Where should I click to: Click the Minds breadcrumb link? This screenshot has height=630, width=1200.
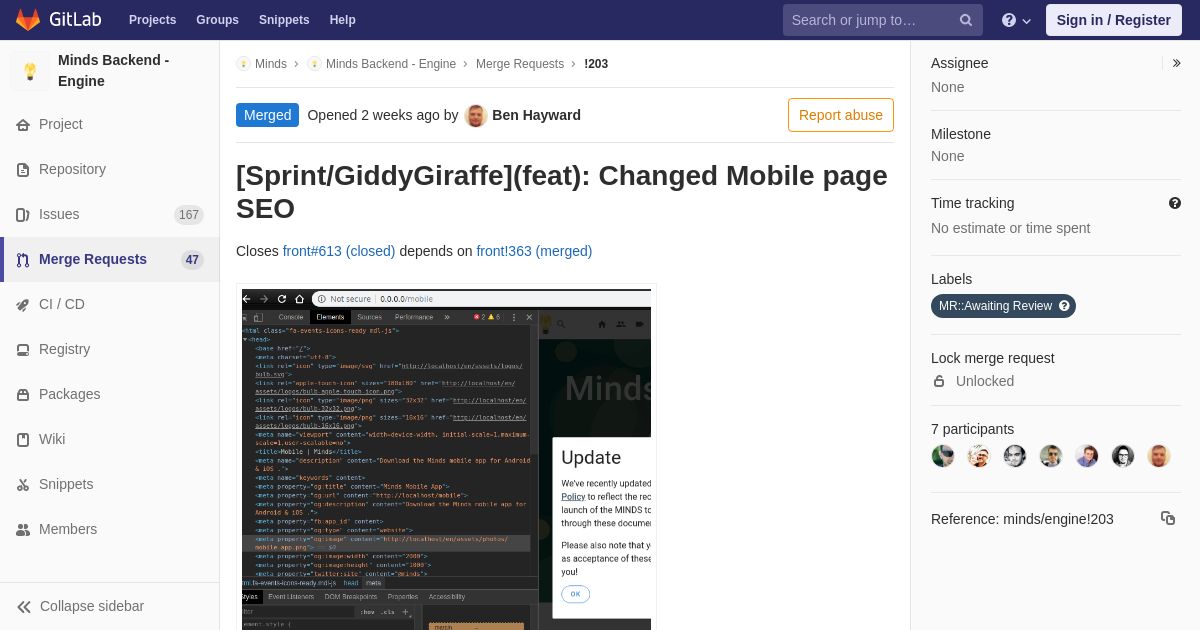[270, 64]
